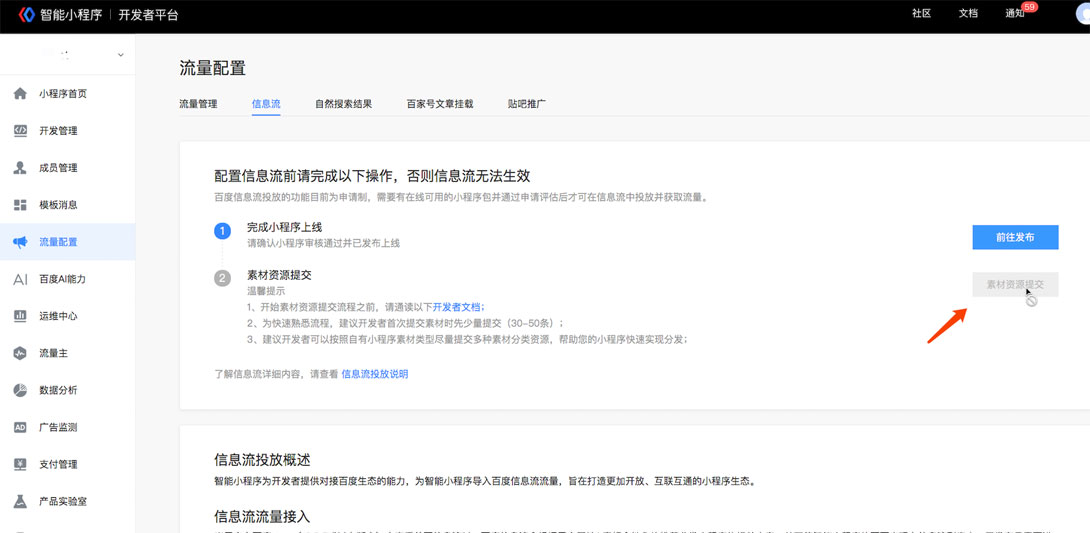Select the 百家号文章挂载 tab
This screenshot has height=533, width=1090.
pos(439,104)
